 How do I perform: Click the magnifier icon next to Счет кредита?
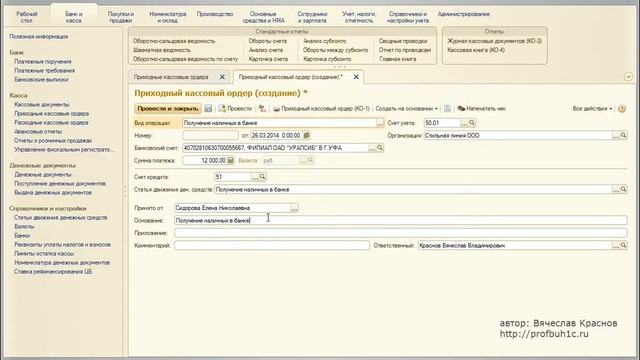[262, 177]
